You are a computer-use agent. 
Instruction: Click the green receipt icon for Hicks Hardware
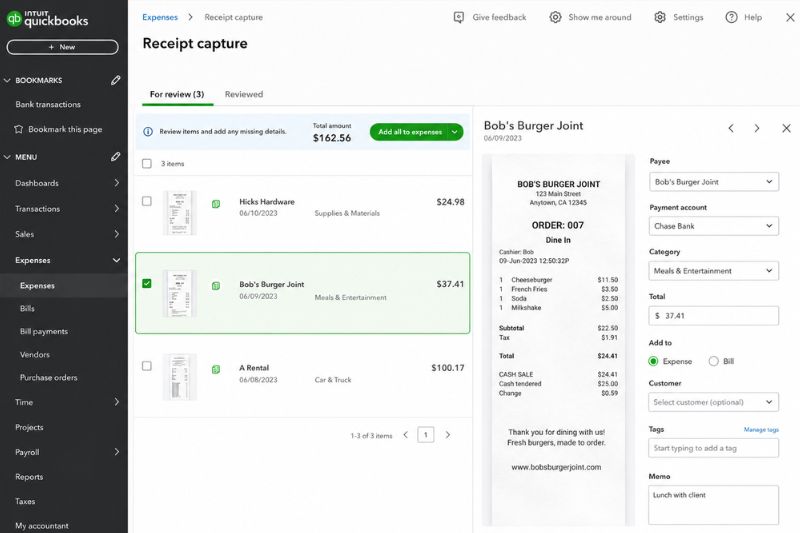coord(216,204)
